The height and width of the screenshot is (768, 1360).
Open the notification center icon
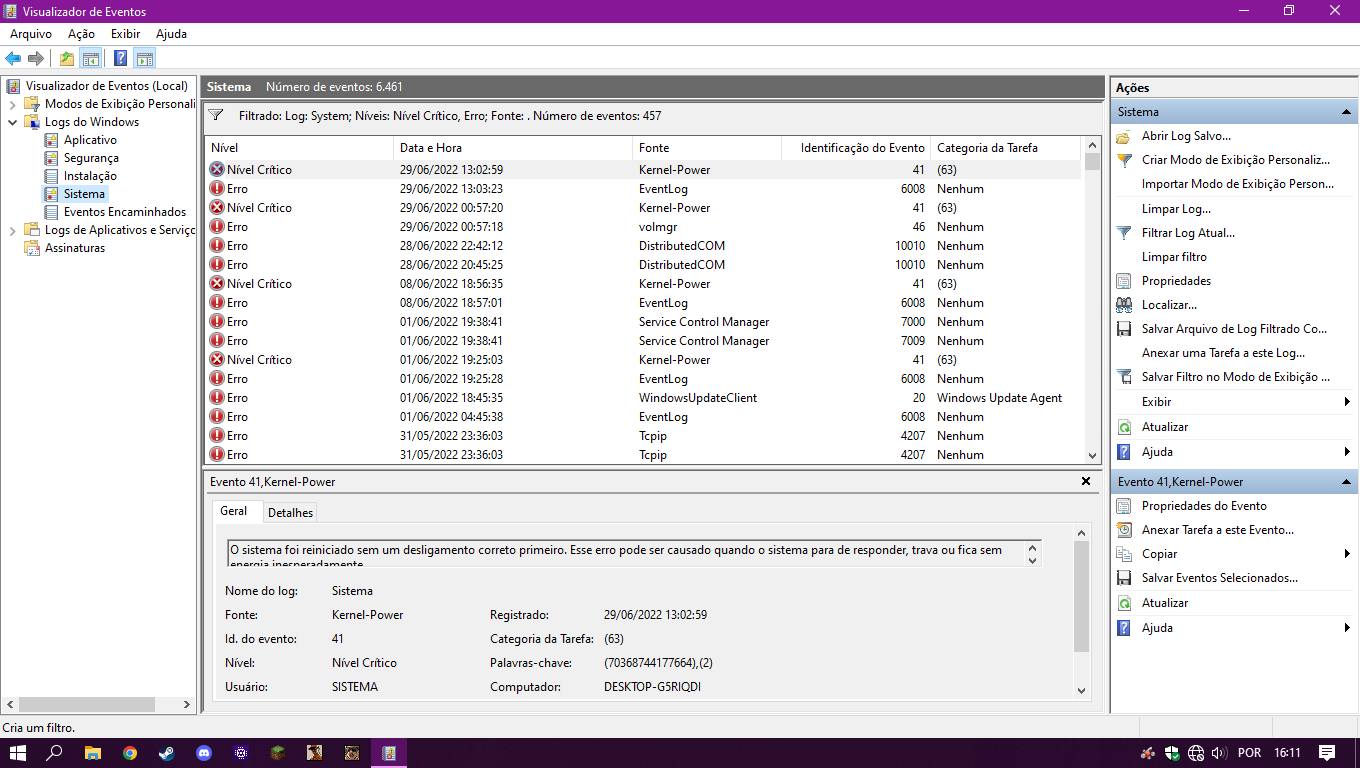pos(1327,753)
